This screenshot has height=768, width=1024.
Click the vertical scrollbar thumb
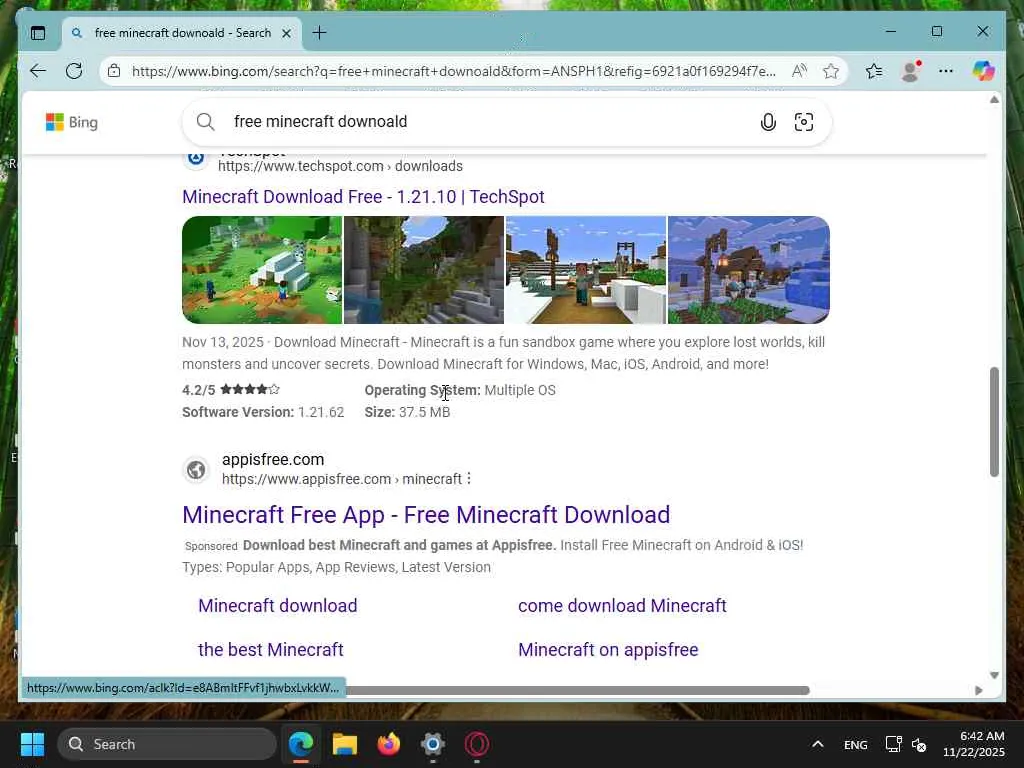coord(994,421)
